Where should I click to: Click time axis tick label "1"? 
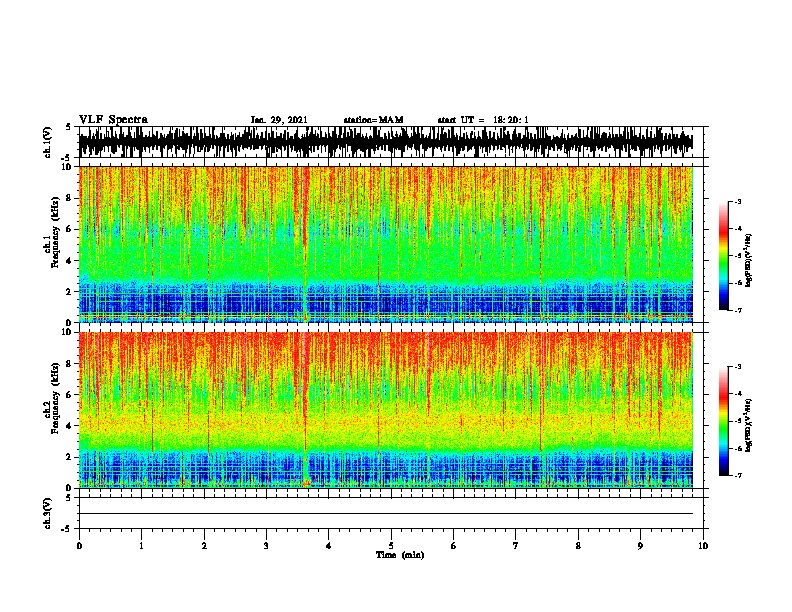click(x=141, y=546)
